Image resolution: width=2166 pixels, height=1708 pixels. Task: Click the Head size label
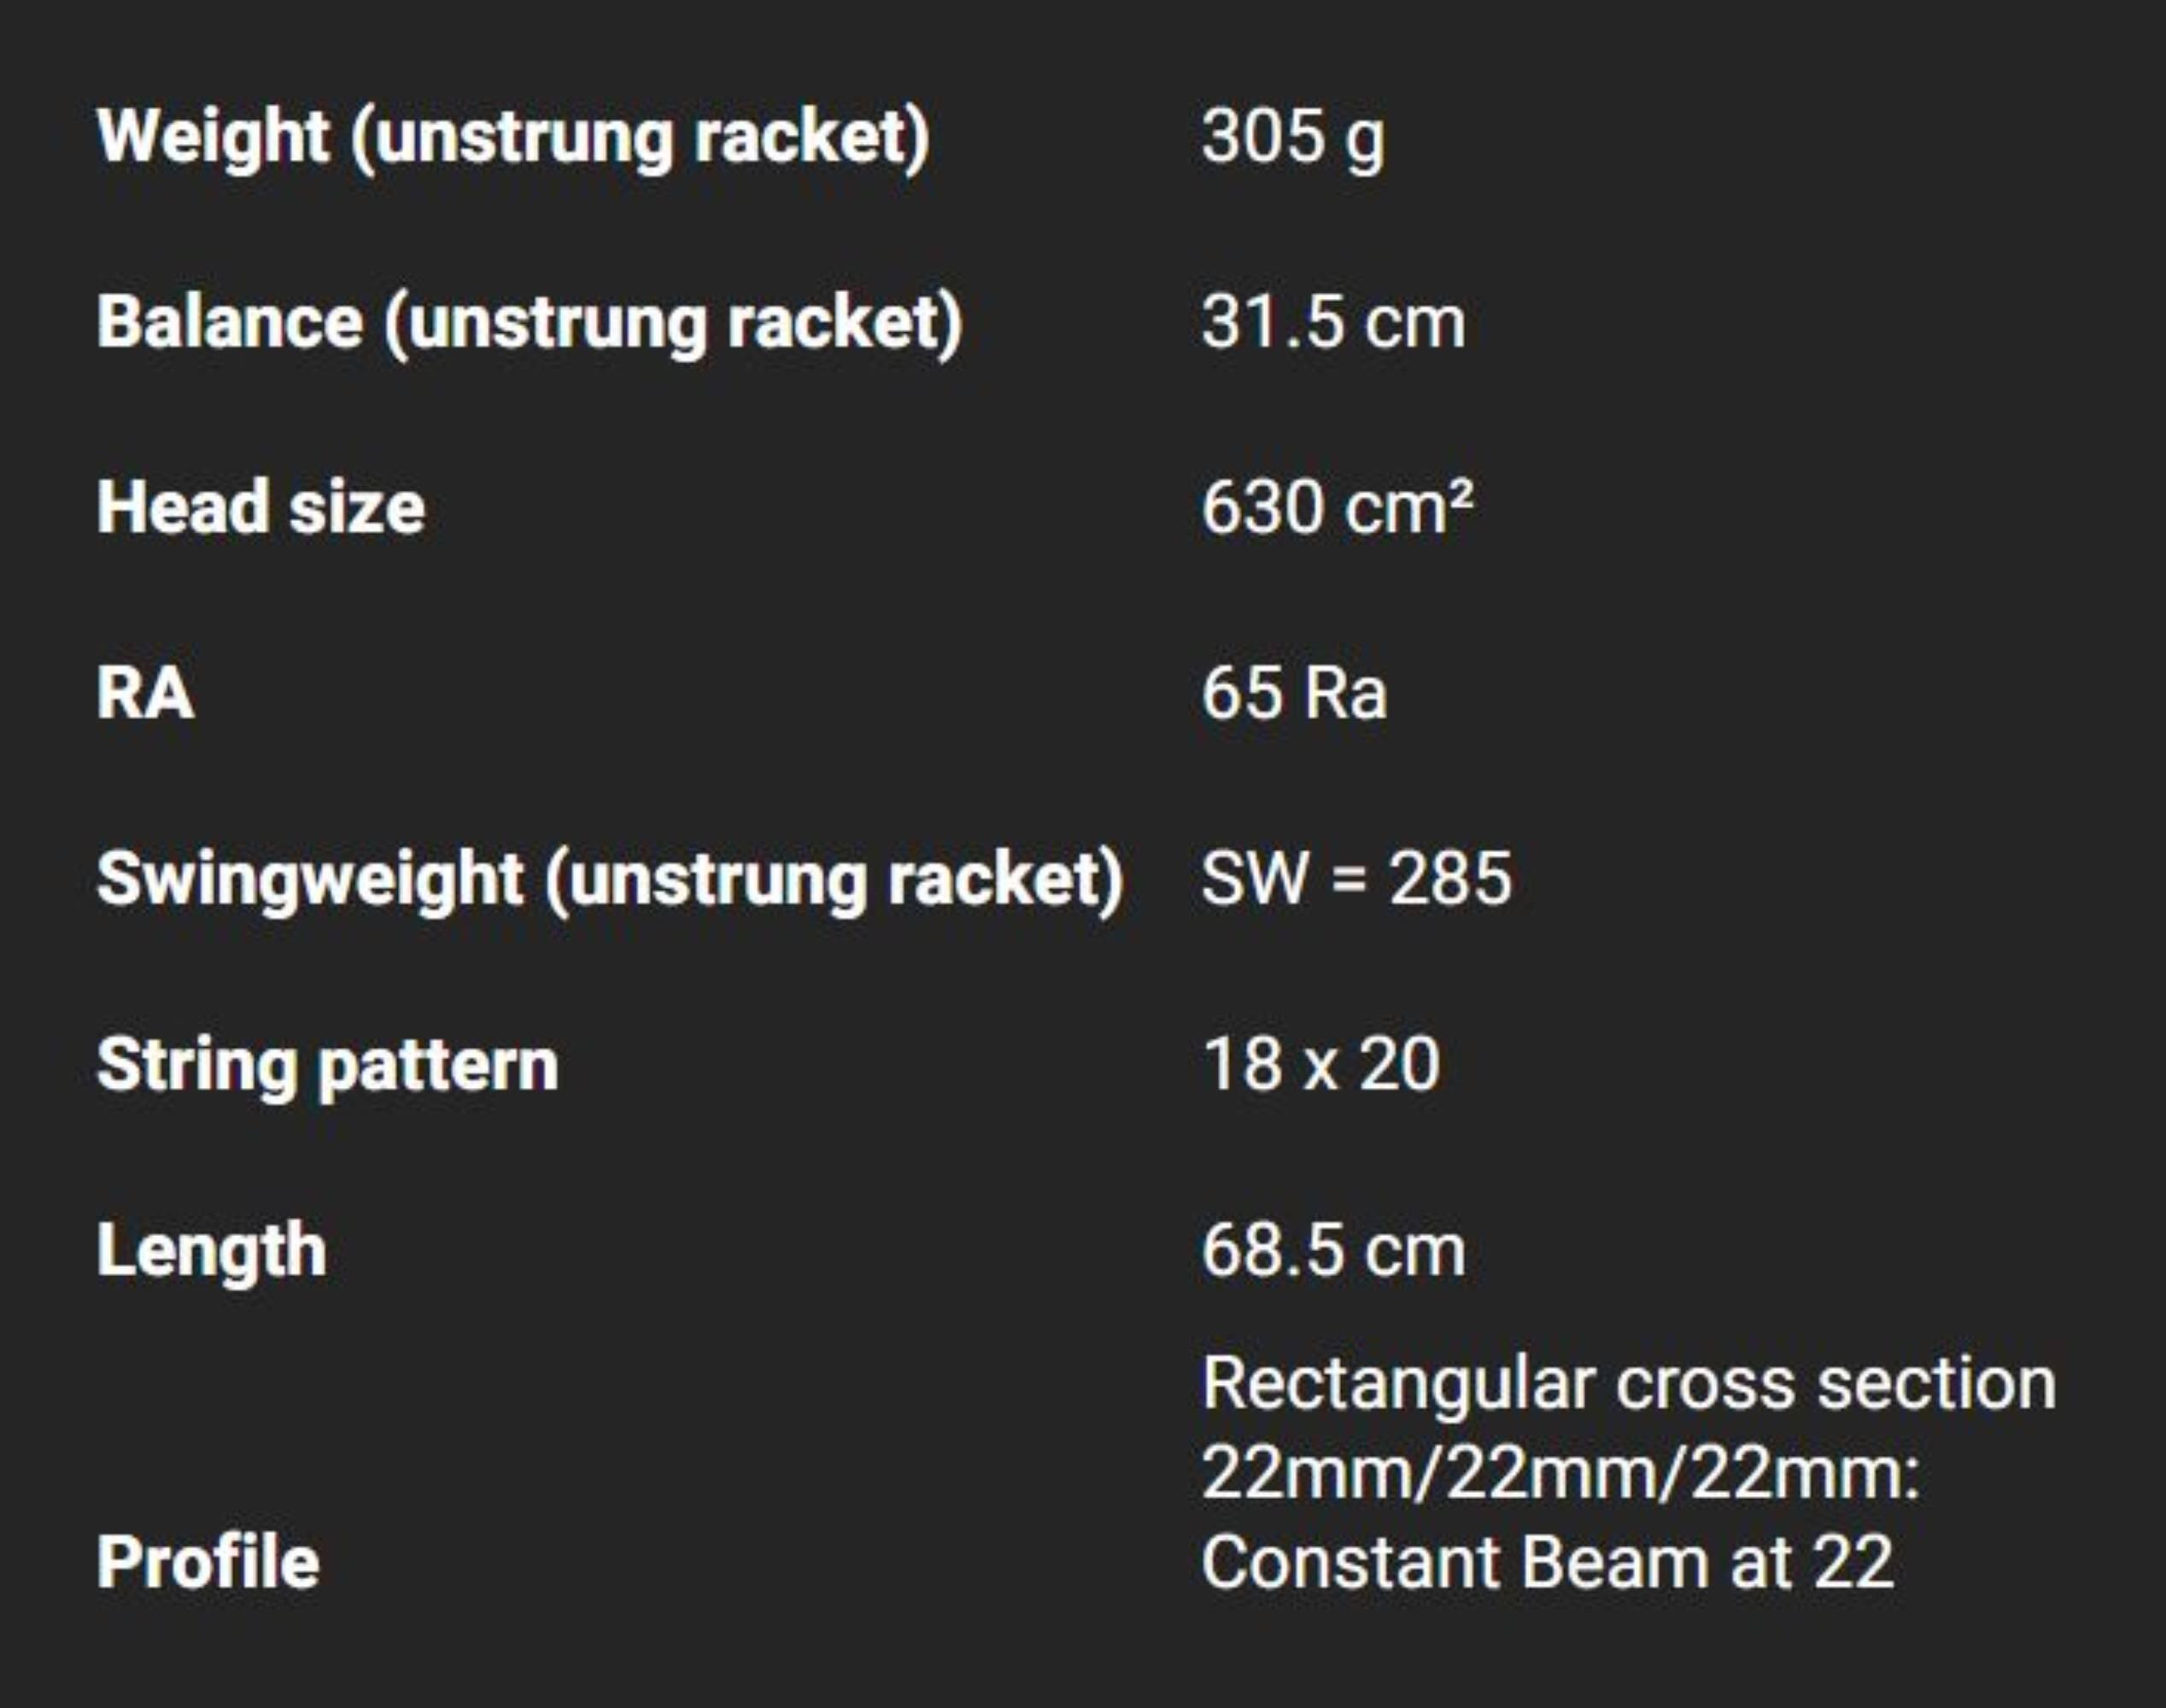(261, 508)
